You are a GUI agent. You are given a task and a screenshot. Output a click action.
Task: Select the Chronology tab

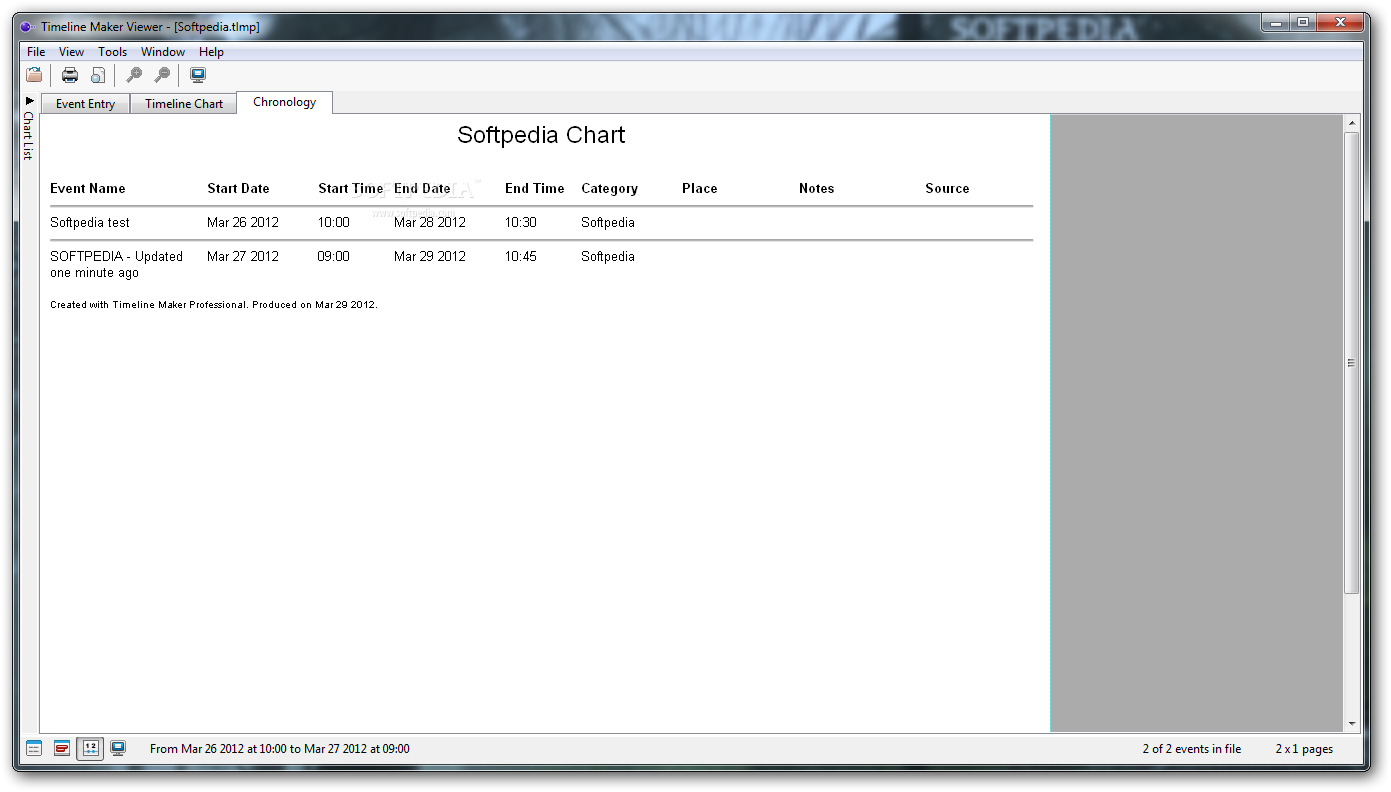tap(284, 102)
